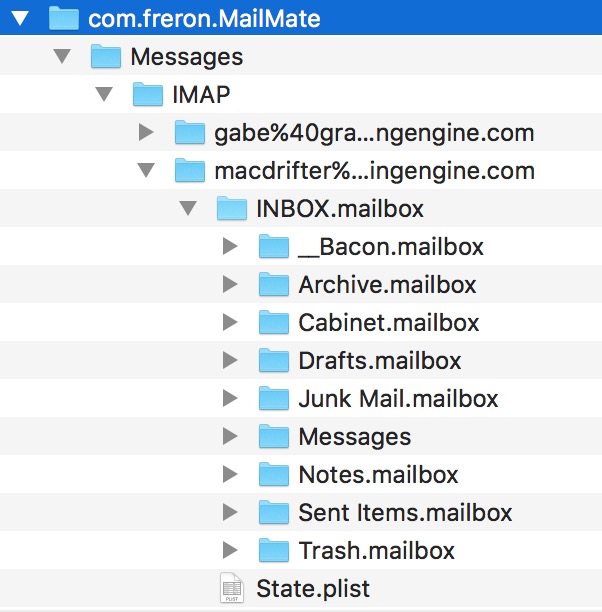Expand the Archive.mailbox disclosure triangle
The image size is (602, 612).
pos(230,284)
